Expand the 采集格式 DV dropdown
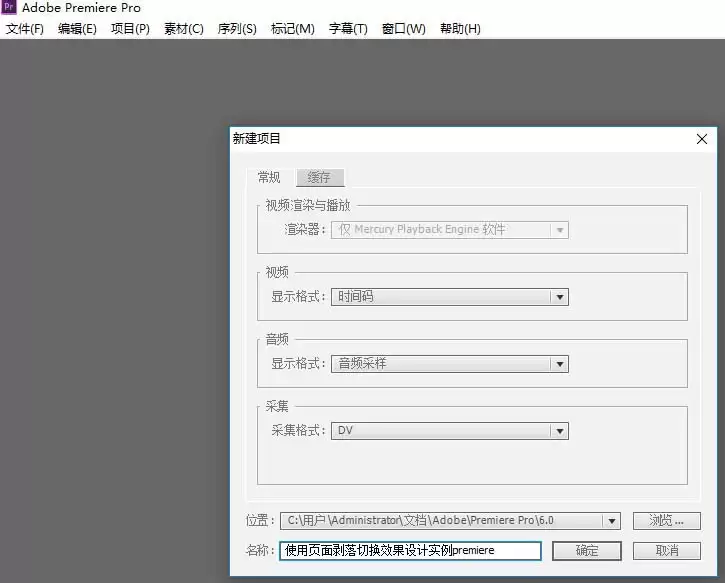Image resolution: width=725 pixels, height=583 pixels. click(x=560, y=431)
